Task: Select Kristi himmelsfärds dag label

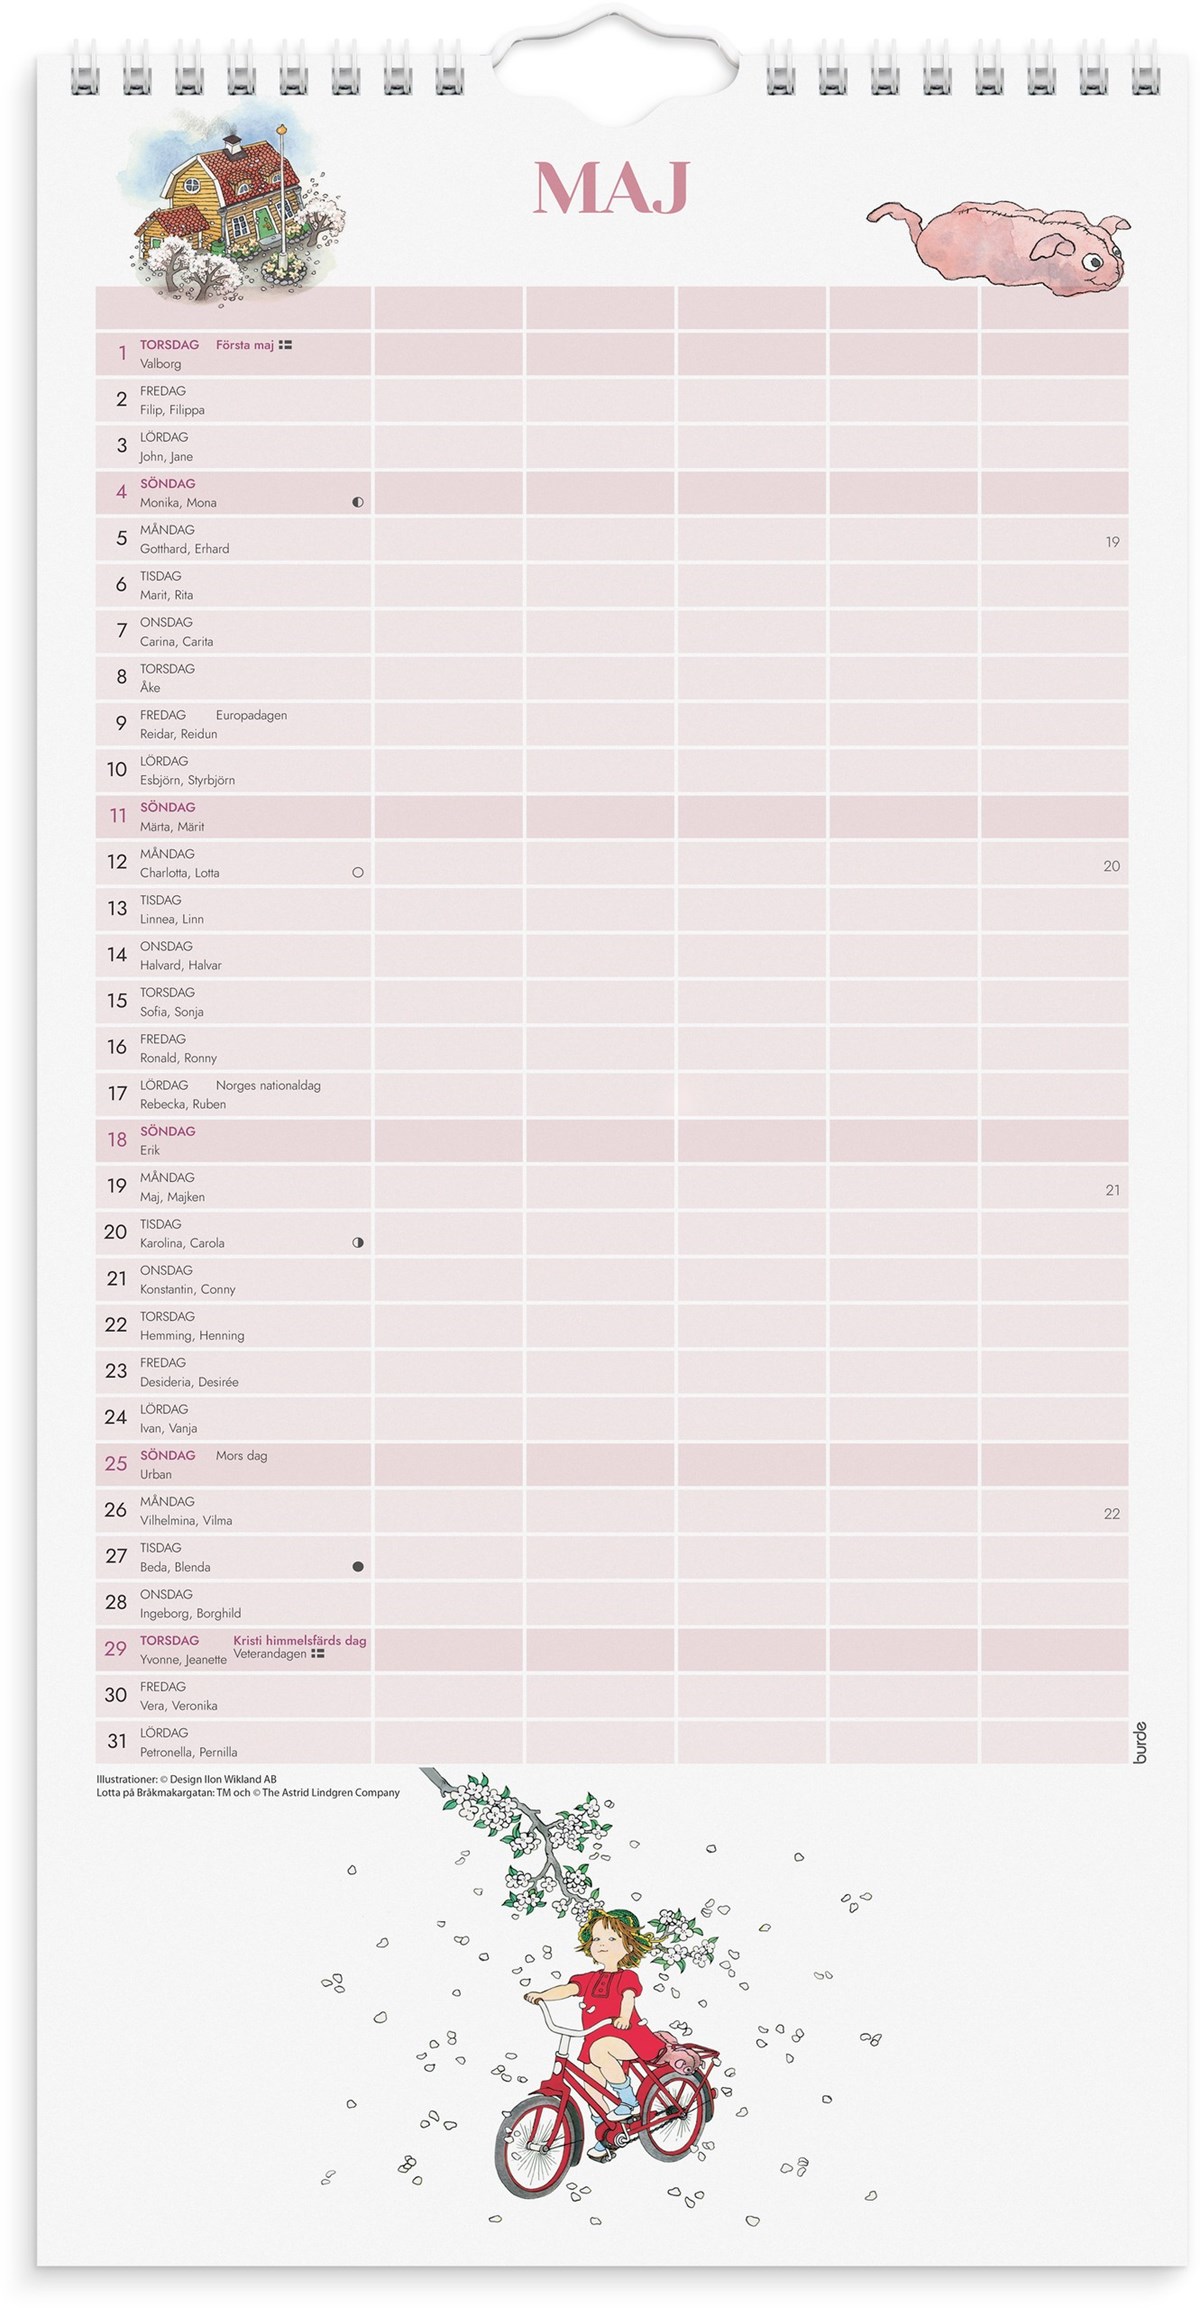Action: tap(299, 1640)
